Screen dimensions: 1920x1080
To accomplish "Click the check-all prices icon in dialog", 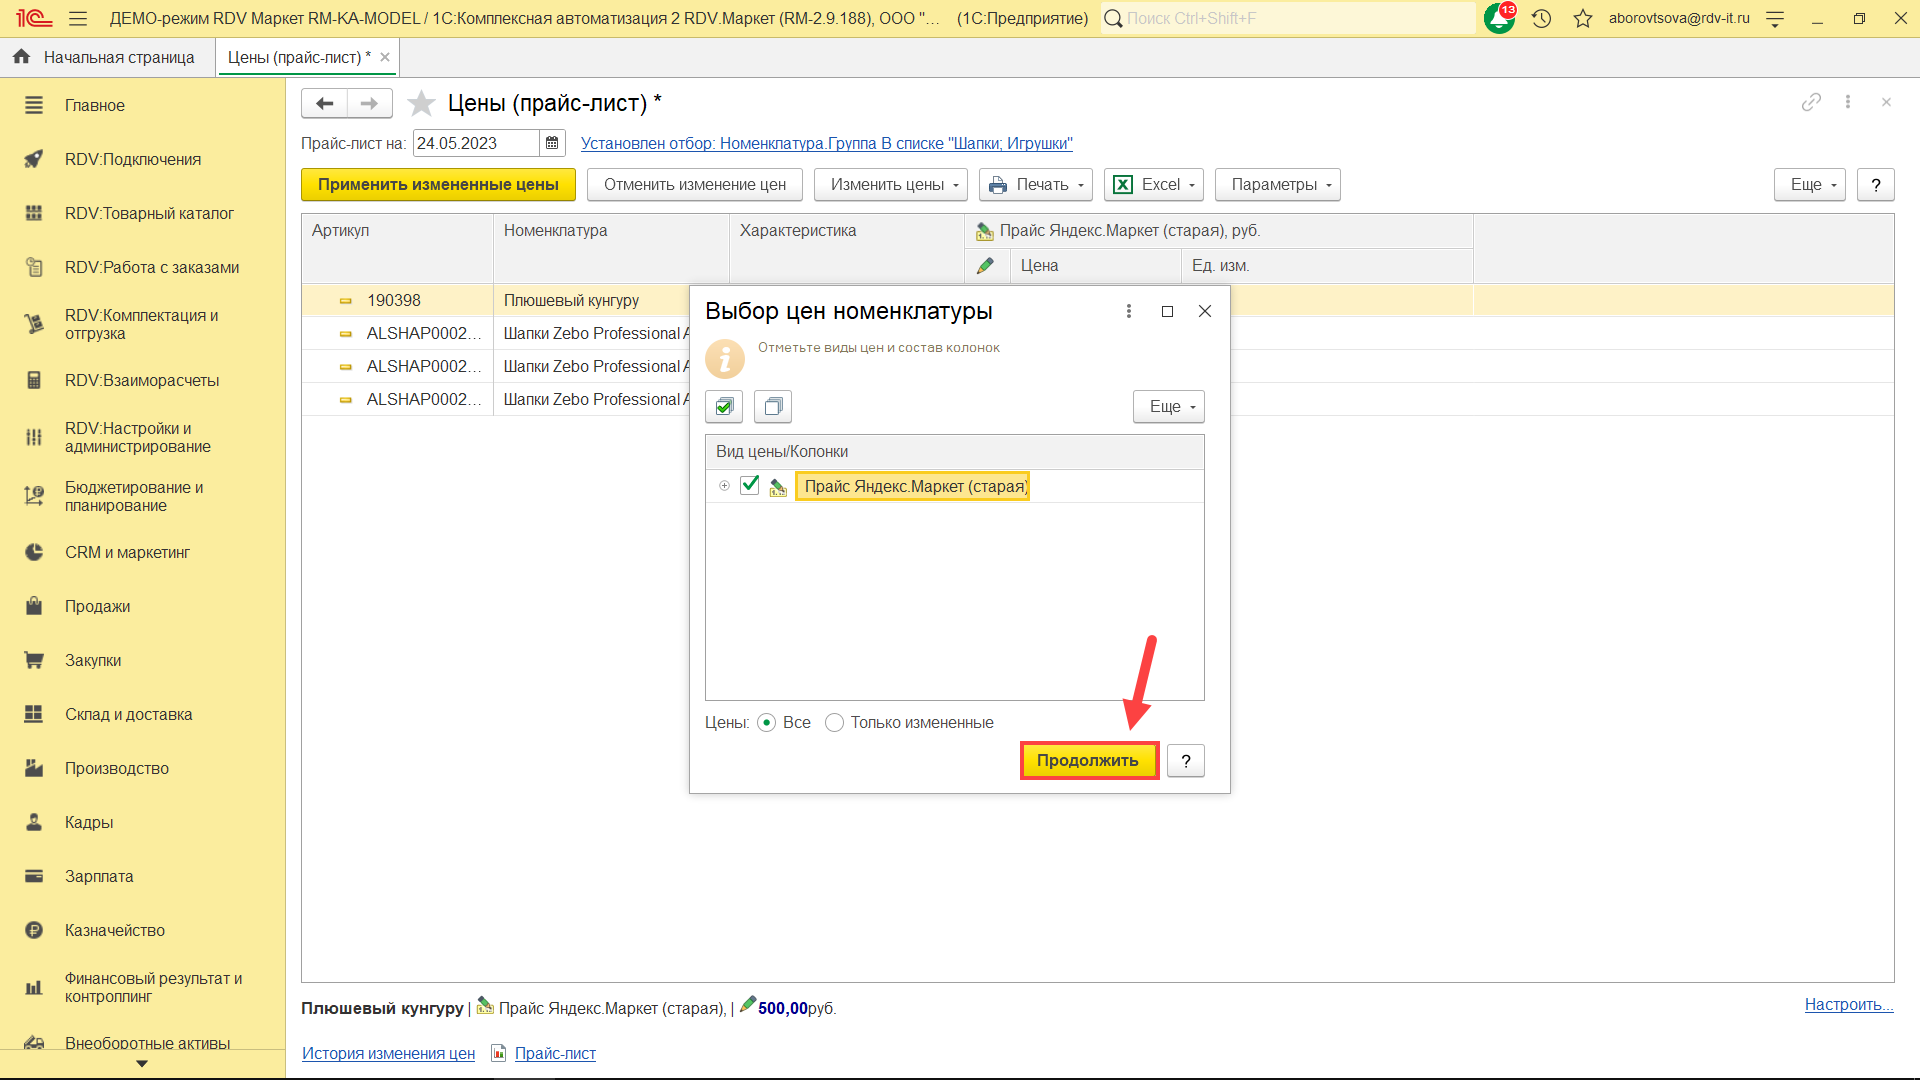I will coord(724,407).
